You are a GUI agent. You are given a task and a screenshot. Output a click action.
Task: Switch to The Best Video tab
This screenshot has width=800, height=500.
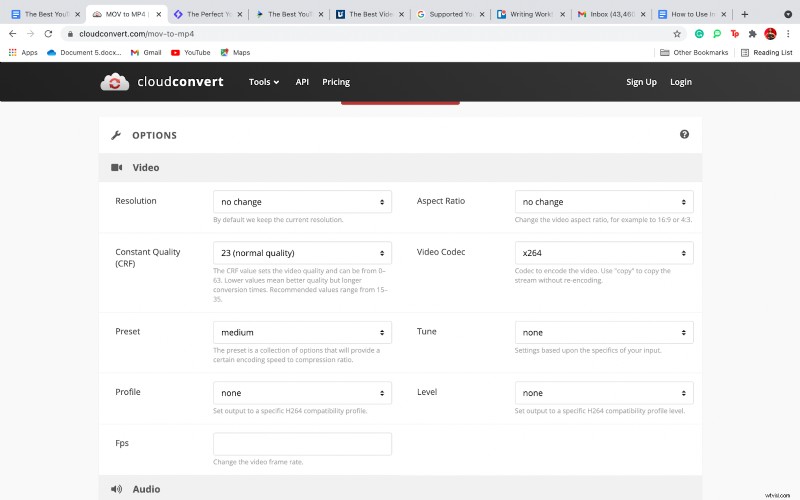coord(370,14)
